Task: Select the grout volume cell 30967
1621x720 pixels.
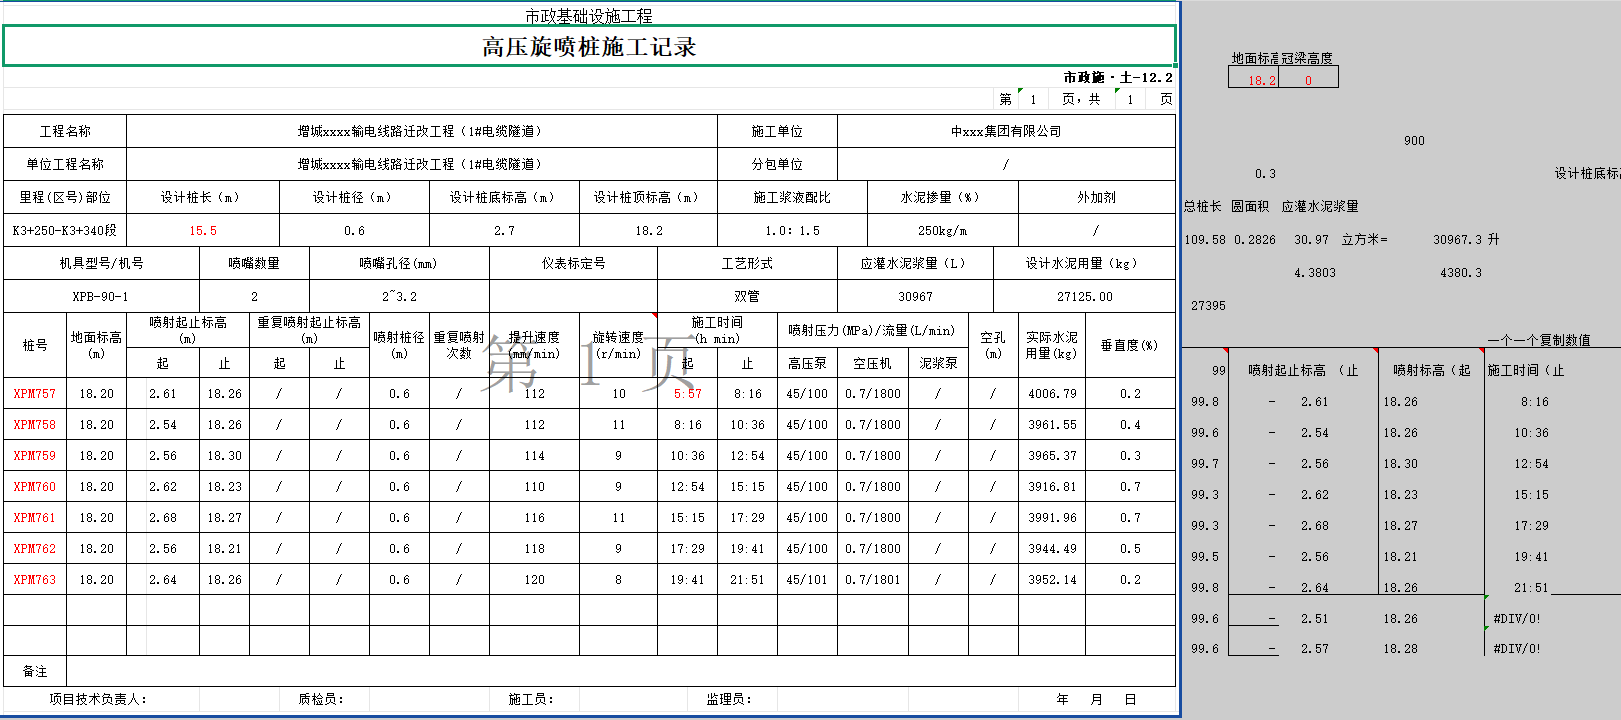Action: tap(915, 297)
